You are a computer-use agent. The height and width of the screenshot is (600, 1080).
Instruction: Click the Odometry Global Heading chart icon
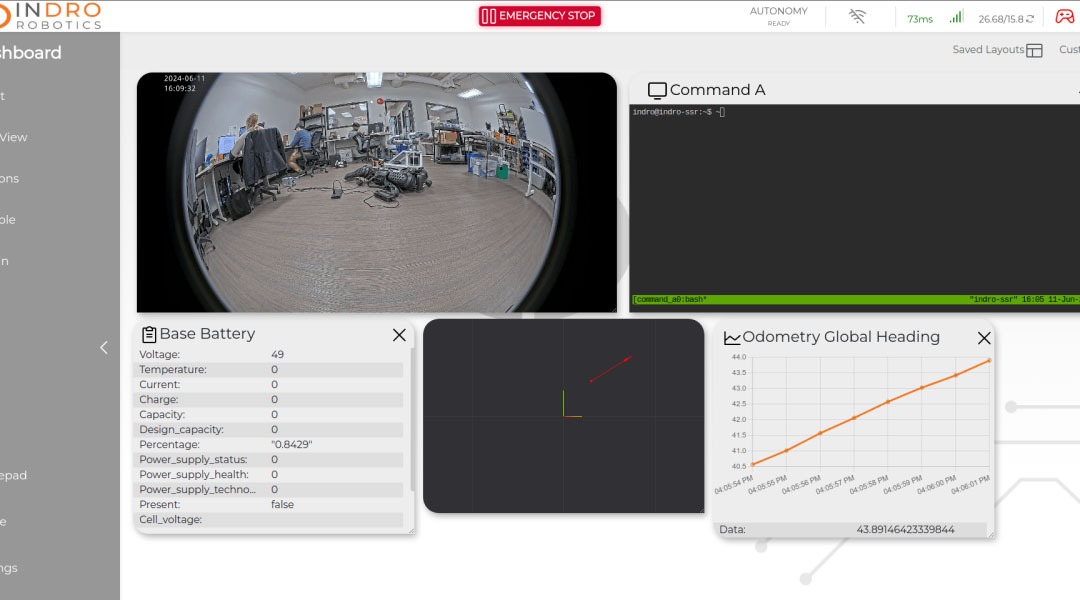click(x=733, y=338)
